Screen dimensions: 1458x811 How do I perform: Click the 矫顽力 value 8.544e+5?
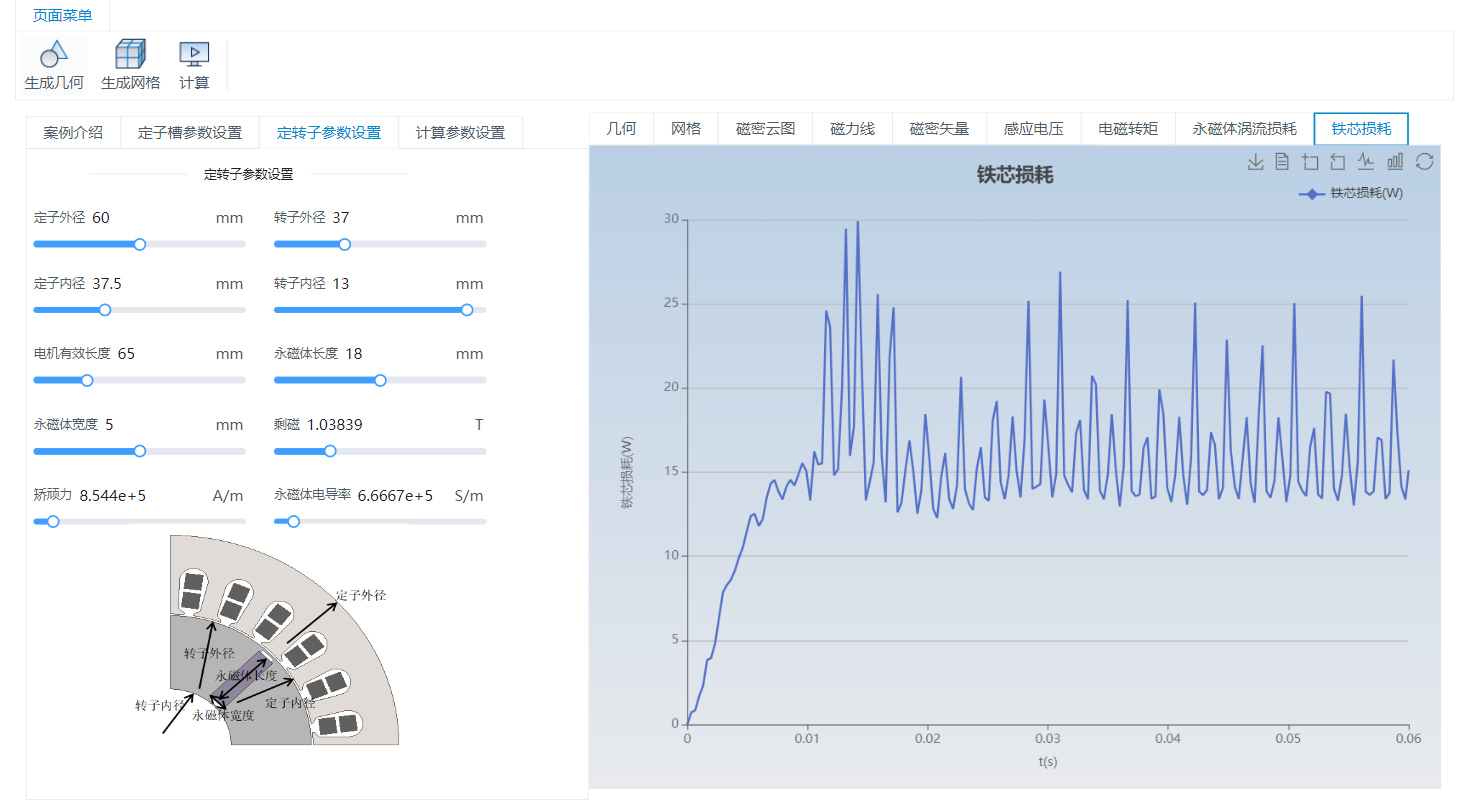(x=113, y=495)
